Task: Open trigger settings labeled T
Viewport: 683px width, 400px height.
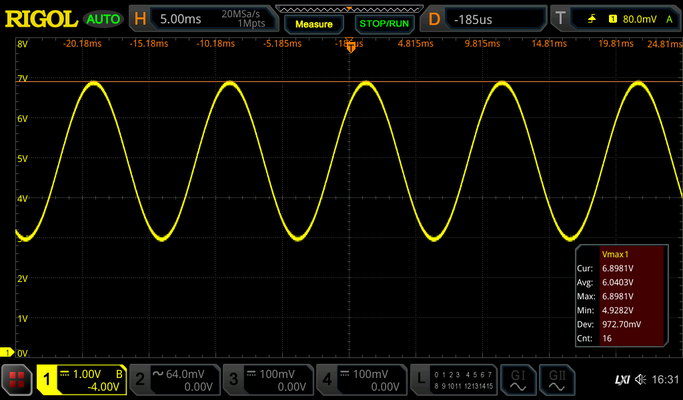Action: (560, 18)
